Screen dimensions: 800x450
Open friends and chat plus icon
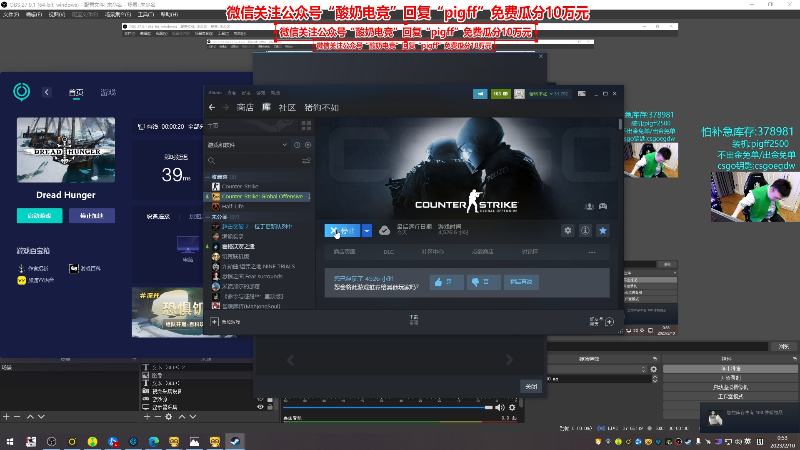point(609,322)
